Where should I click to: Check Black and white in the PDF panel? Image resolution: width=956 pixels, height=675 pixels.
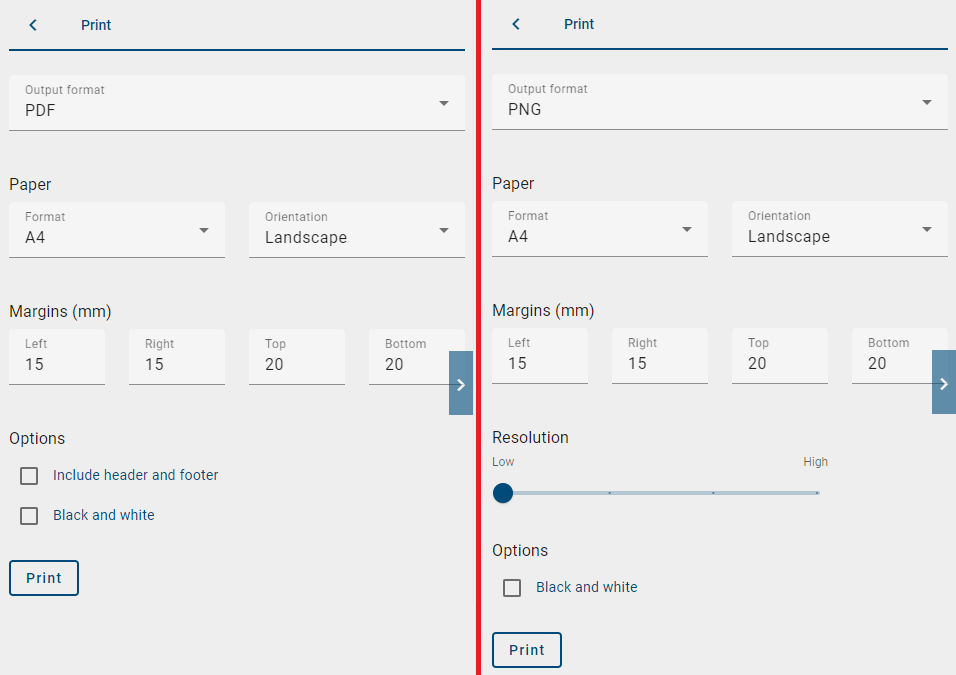pyautogui.click(x=29, y=515)
